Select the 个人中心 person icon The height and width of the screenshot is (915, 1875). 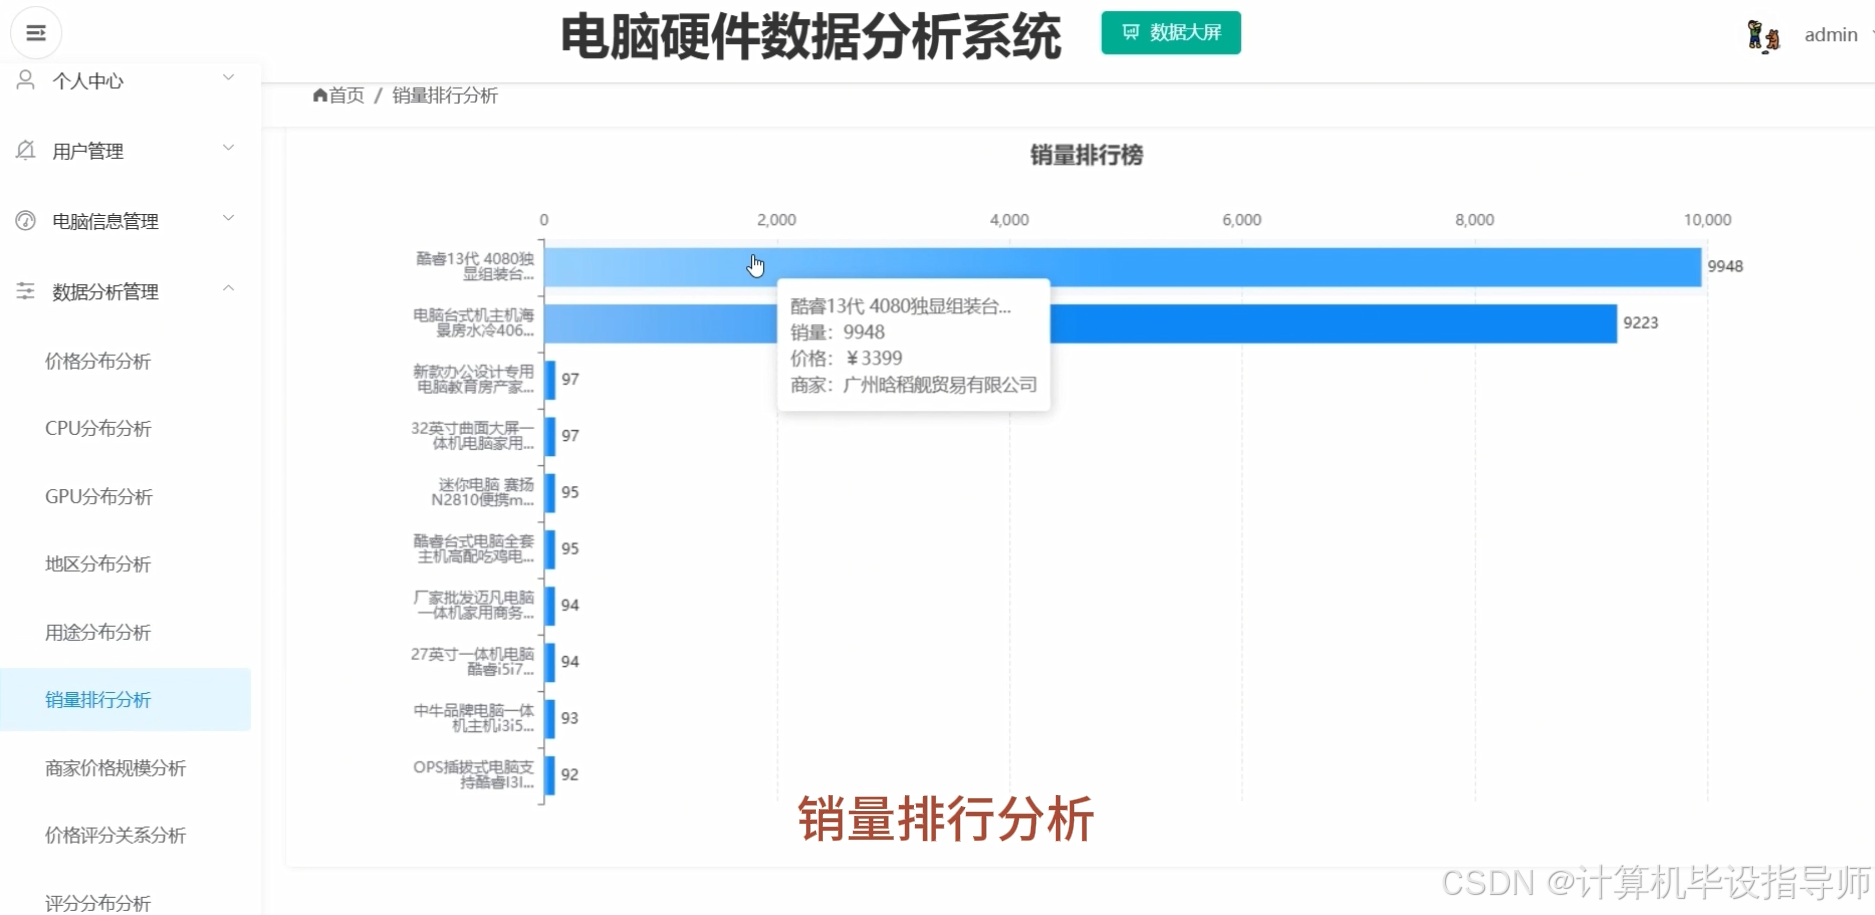[24, 80]
